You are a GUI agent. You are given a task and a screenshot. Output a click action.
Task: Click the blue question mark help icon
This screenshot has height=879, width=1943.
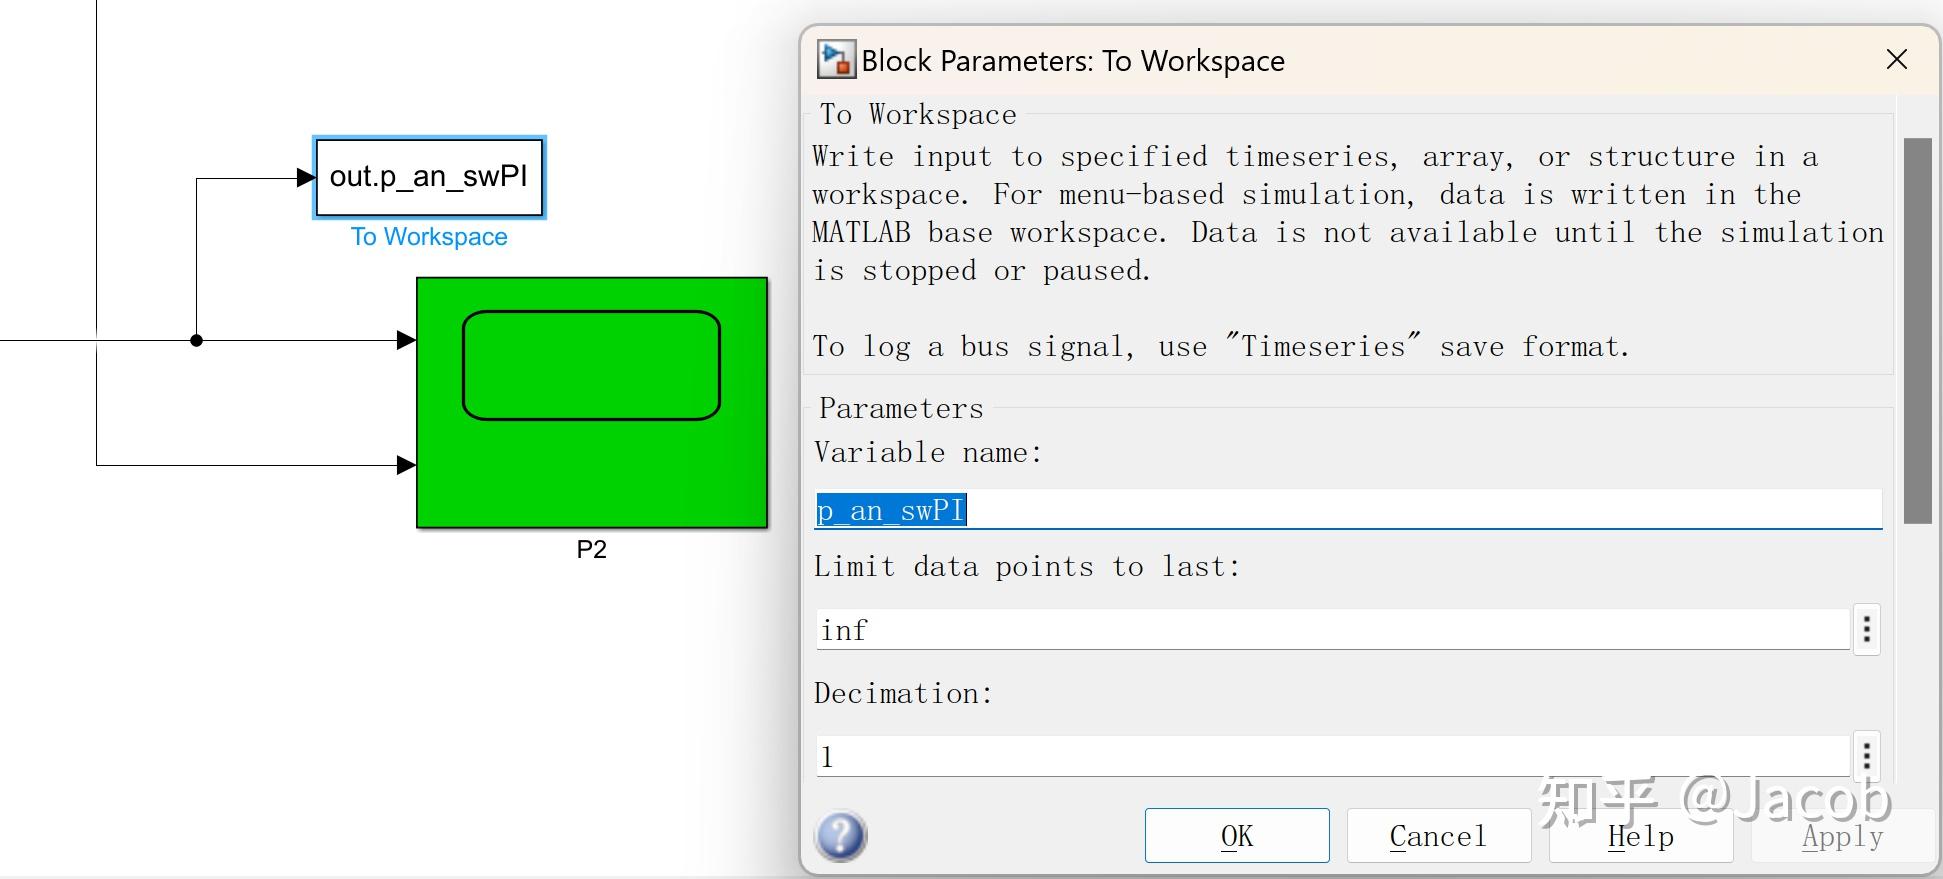841,836
